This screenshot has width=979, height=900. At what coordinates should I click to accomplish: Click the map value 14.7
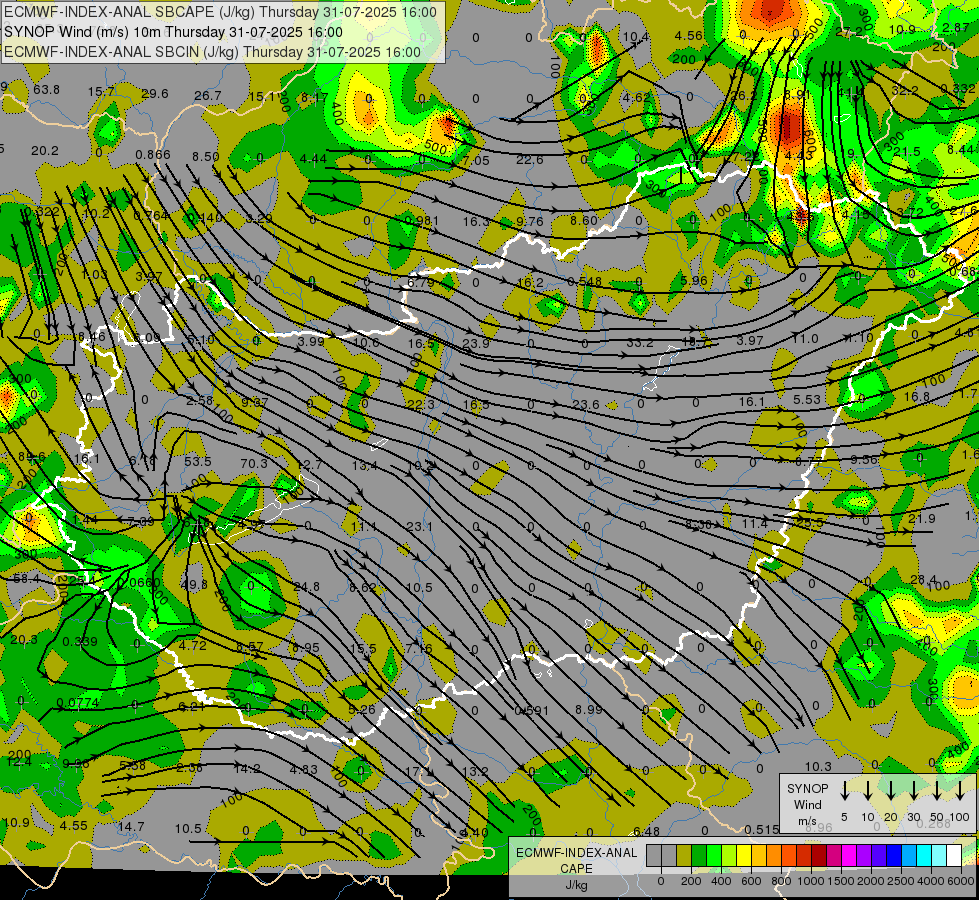pyautogui.click(x=131, y=827)
